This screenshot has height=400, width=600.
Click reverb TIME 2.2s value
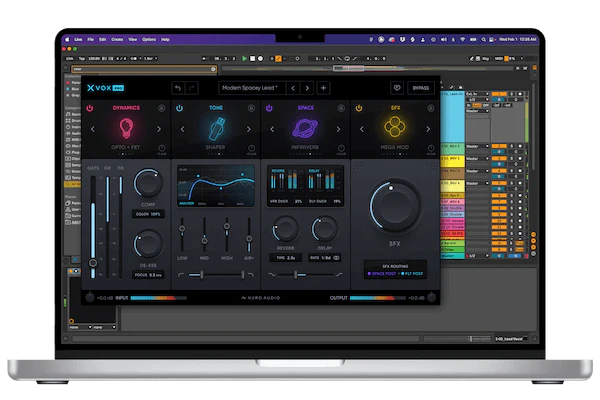[285, 258]
